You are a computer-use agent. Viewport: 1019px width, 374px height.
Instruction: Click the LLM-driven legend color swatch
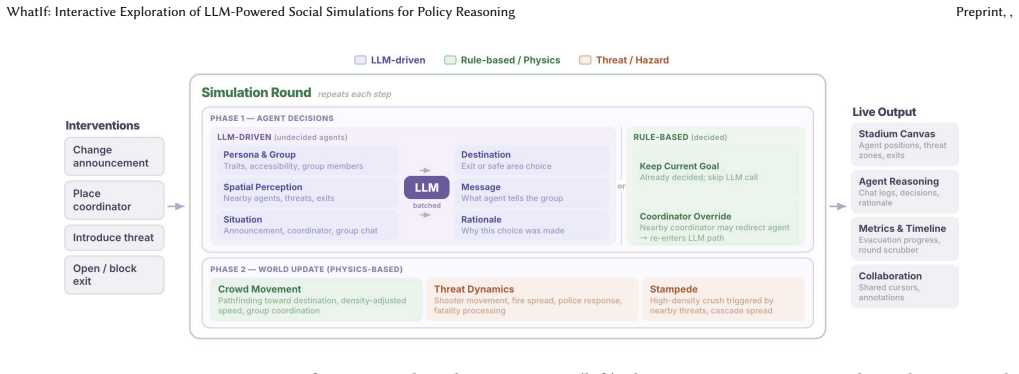(x=360, y=60)
